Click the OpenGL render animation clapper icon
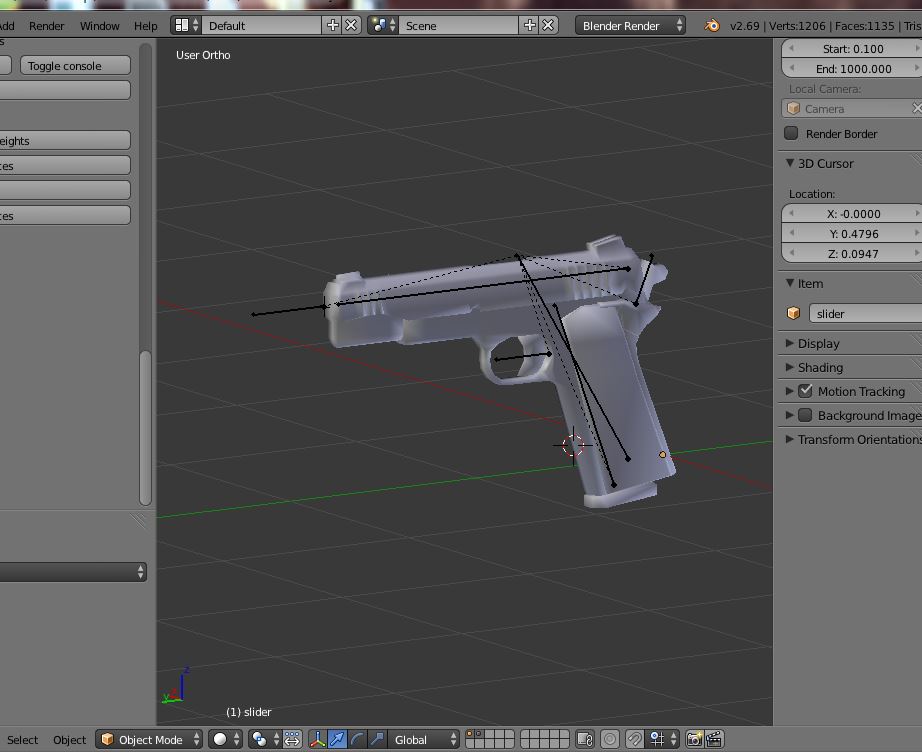The image size is (922, 752). coord(714,740)
